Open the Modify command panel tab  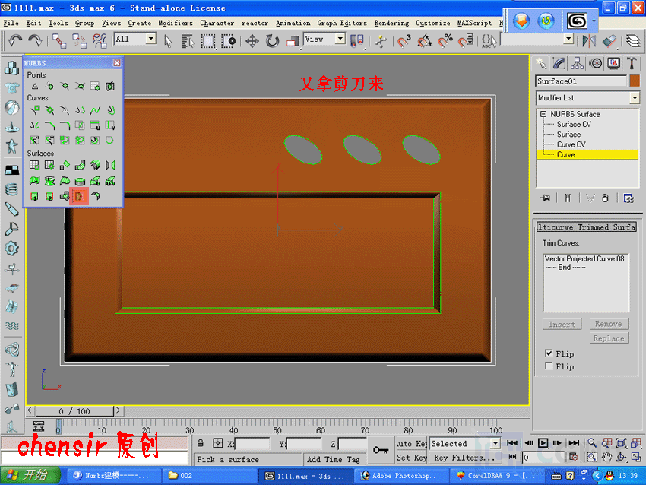[559, 63]
